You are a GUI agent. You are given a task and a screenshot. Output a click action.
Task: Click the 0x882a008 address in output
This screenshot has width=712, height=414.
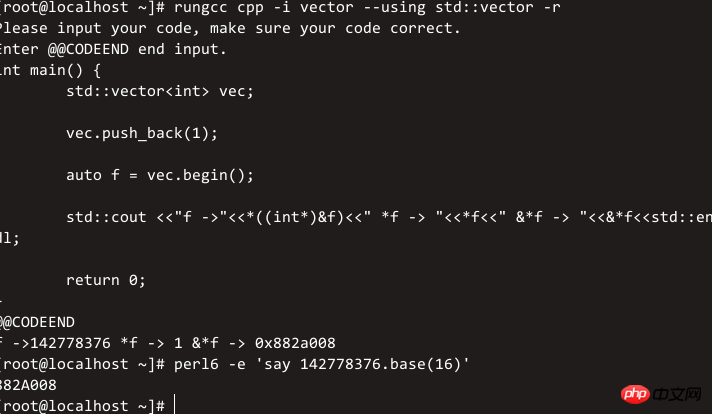click(295, 343)
